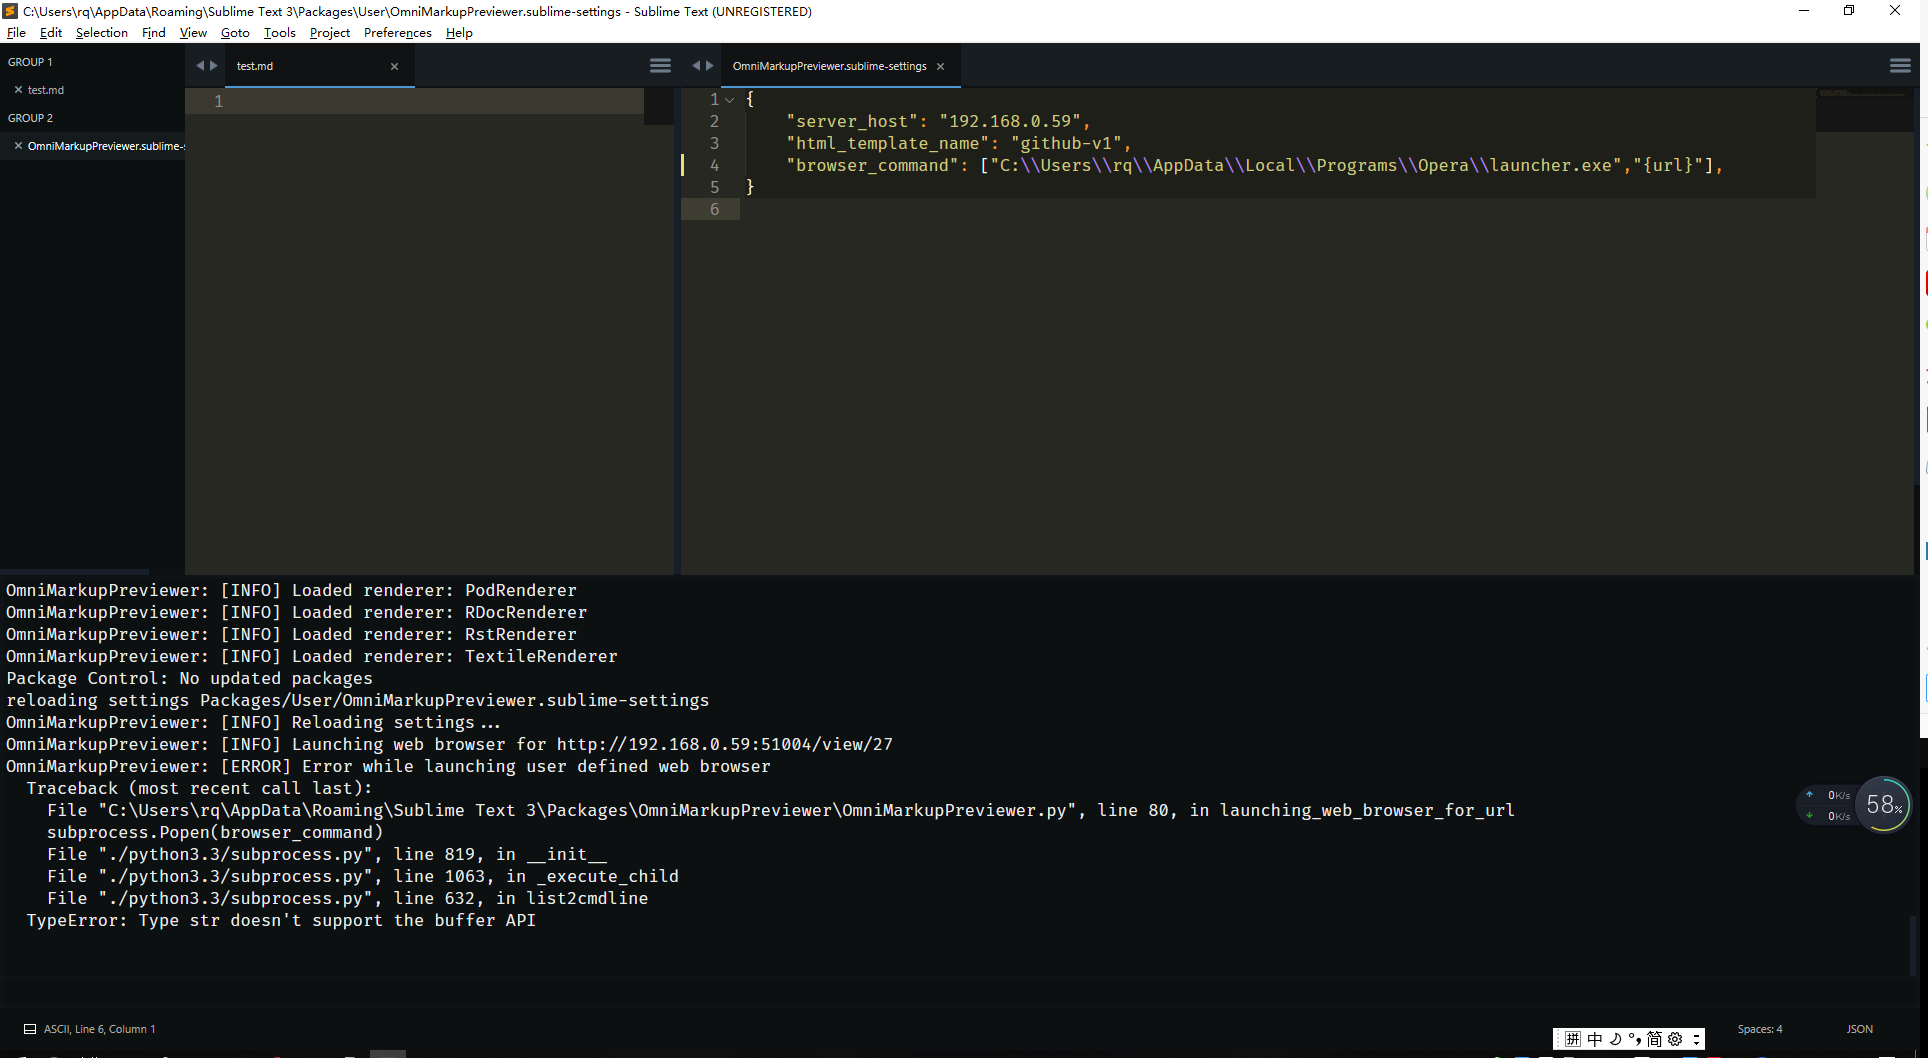The image size is (1928, 1058).
Task: Open the Selection menu
Action: point(102,32)
